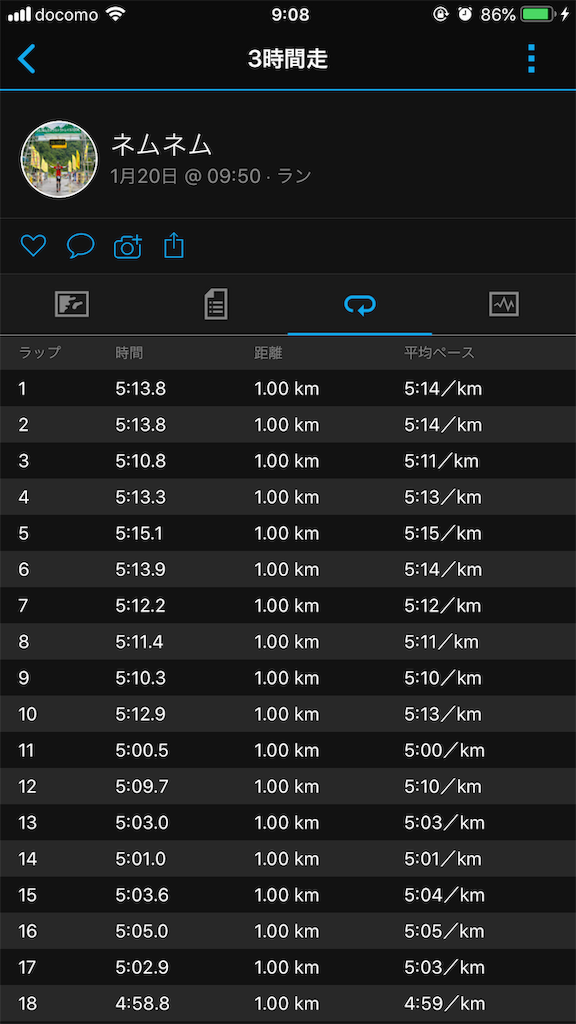
Task: Open the three-dot more options menu
Action: click(531, 59)
